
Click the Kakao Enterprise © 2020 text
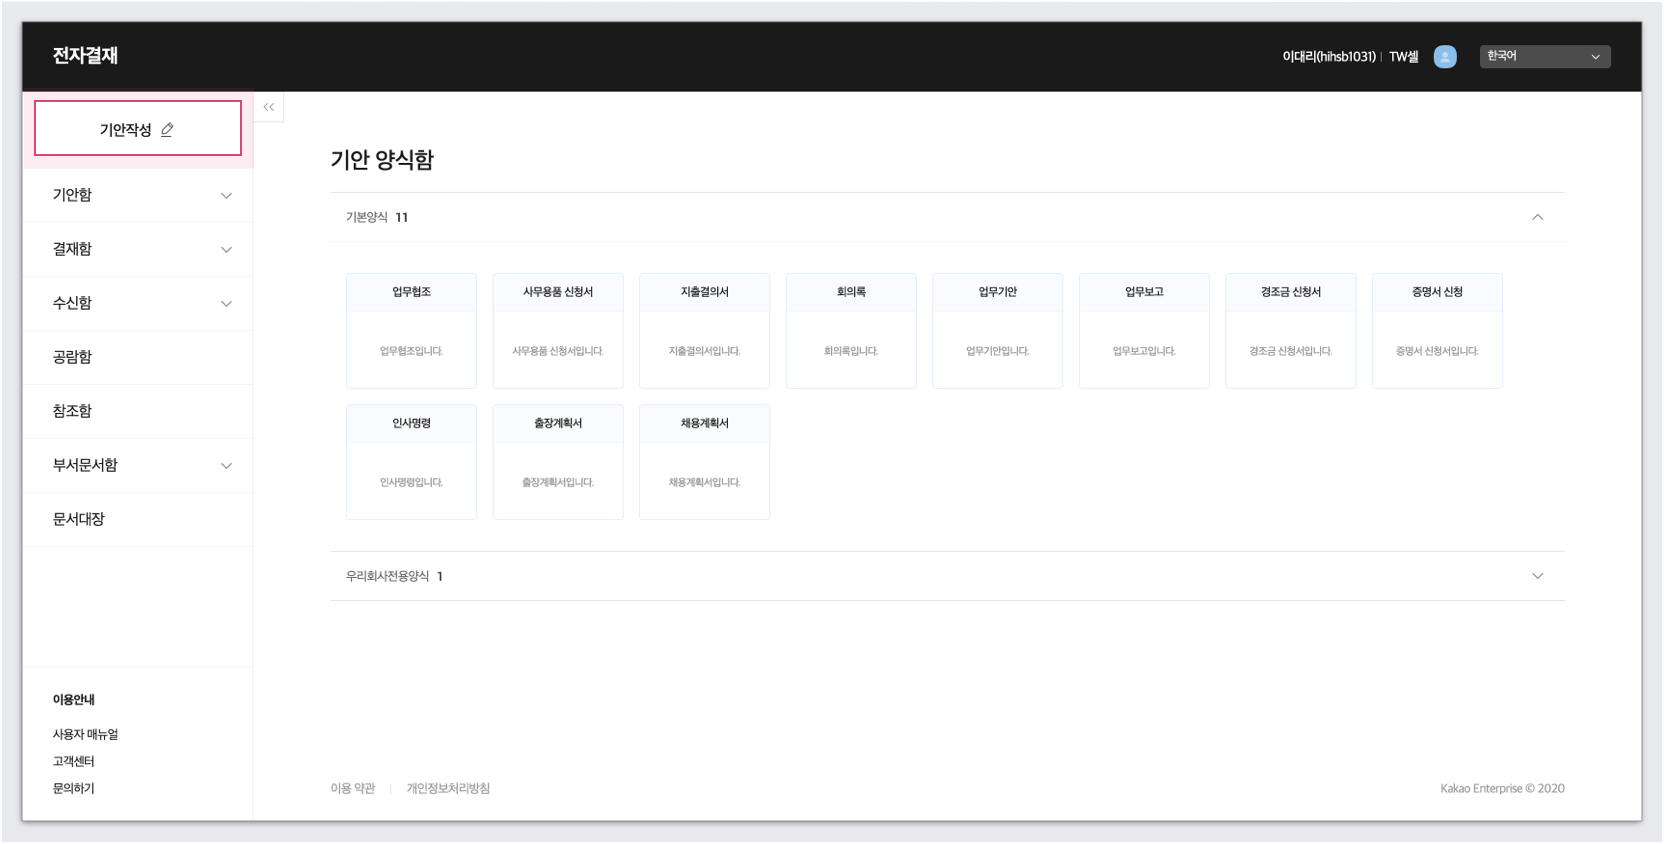point(1502,788)
